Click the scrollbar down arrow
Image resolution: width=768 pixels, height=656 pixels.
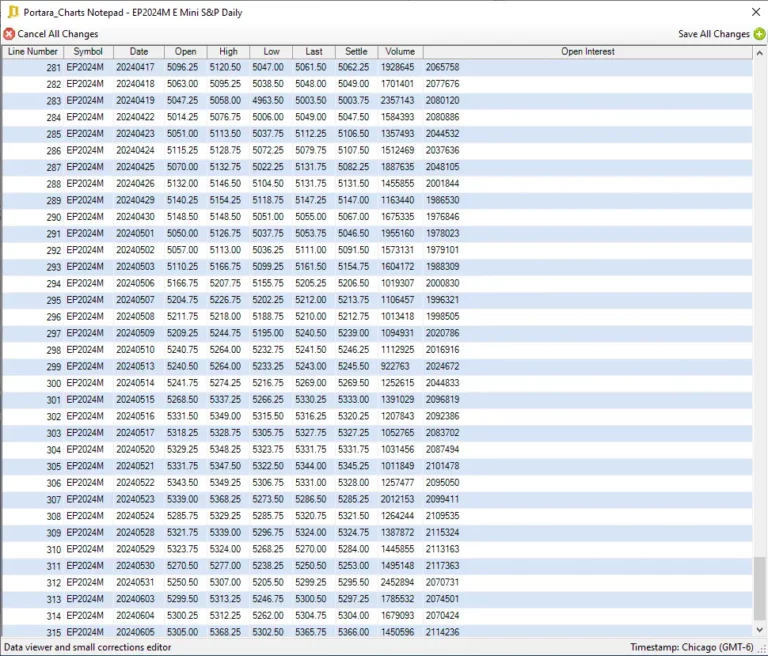[x=760, y=630]
